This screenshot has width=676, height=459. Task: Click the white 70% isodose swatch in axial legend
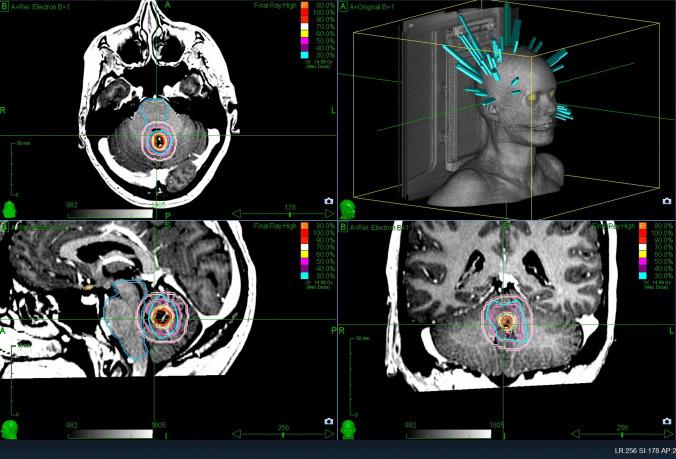[x=304, y=27]
